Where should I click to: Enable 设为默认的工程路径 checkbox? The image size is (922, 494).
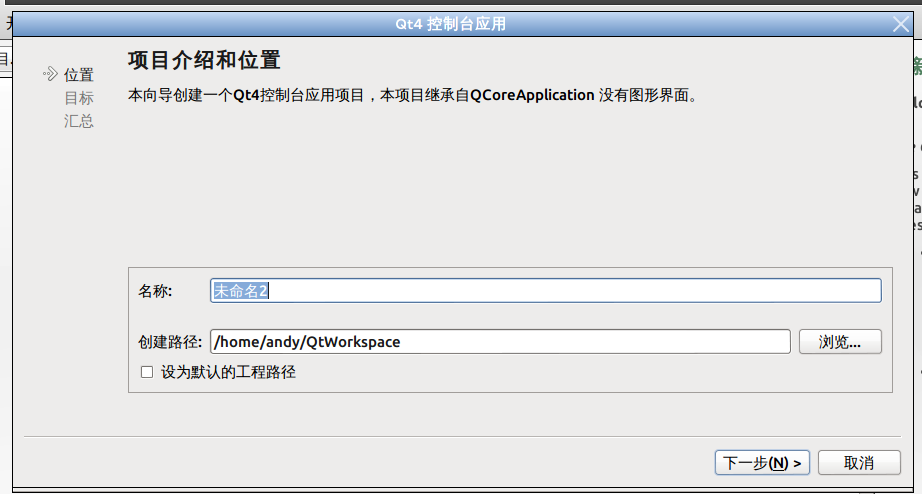147,372
